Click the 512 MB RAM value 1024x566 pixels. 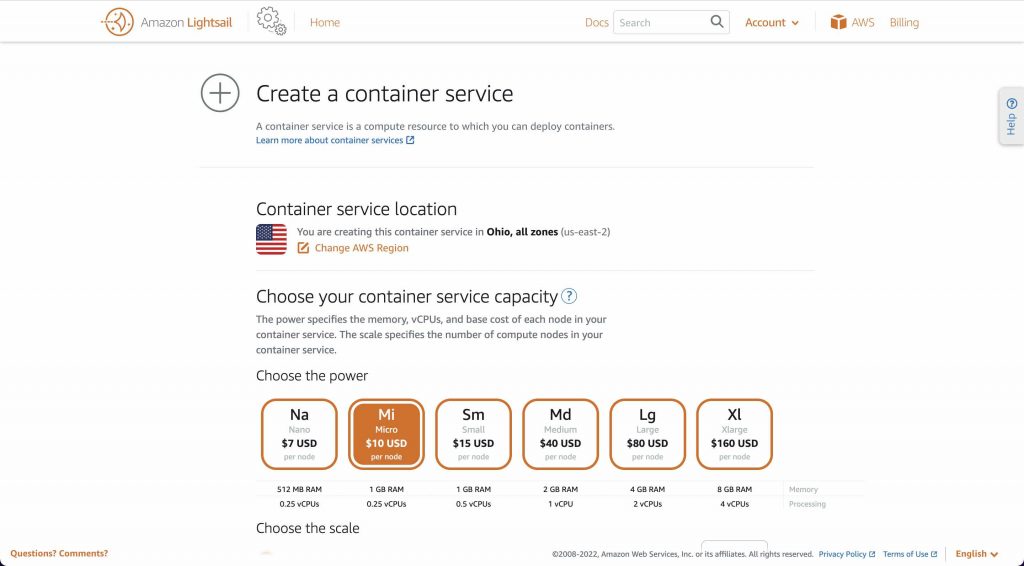coord(299,489)
